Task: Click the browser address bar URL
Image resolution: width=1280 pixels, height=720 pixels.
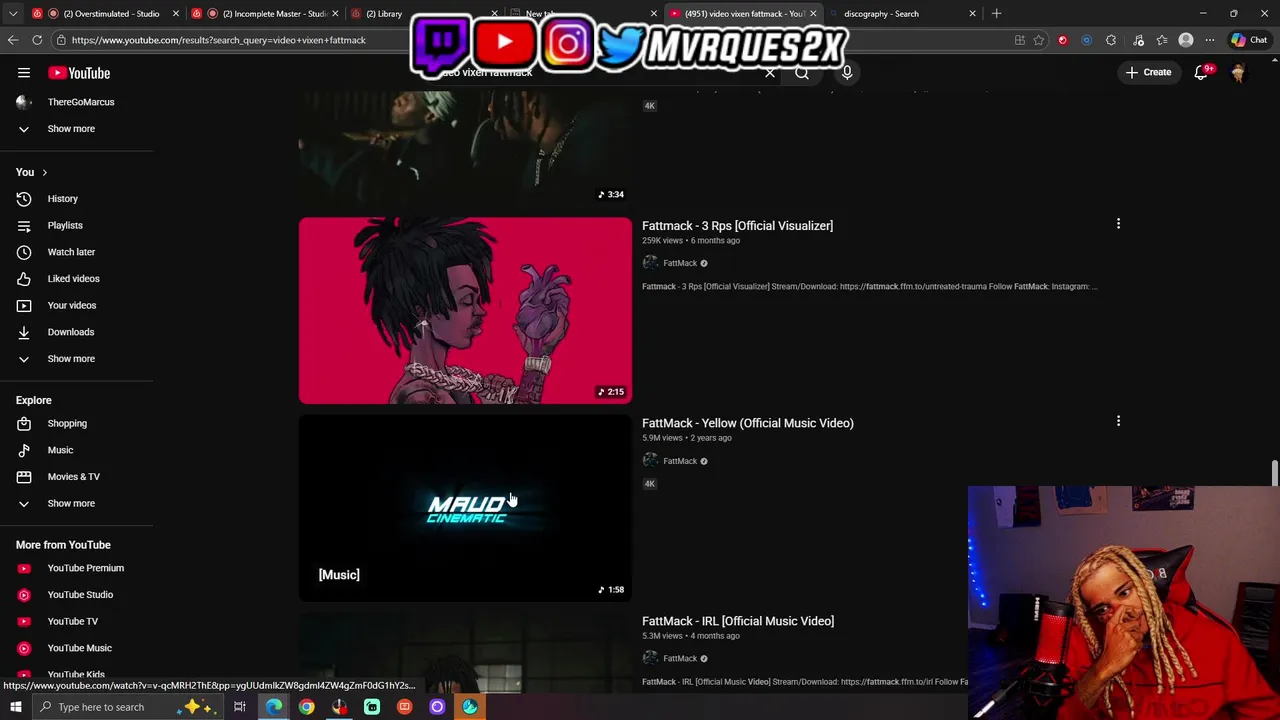Action: (x=218, y=40)
